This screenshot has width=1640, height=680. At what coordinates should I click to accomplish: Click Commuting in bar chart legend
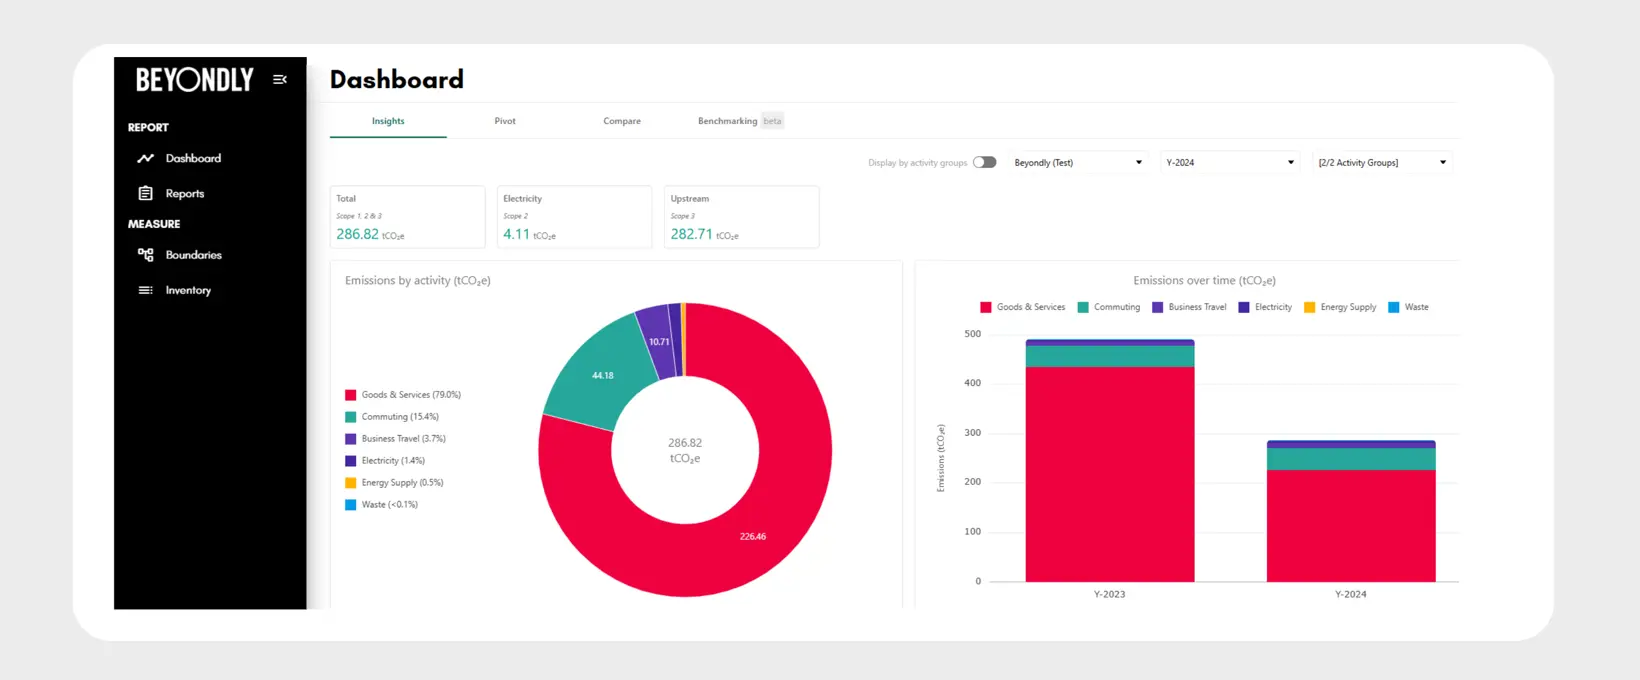[1108, 307]
